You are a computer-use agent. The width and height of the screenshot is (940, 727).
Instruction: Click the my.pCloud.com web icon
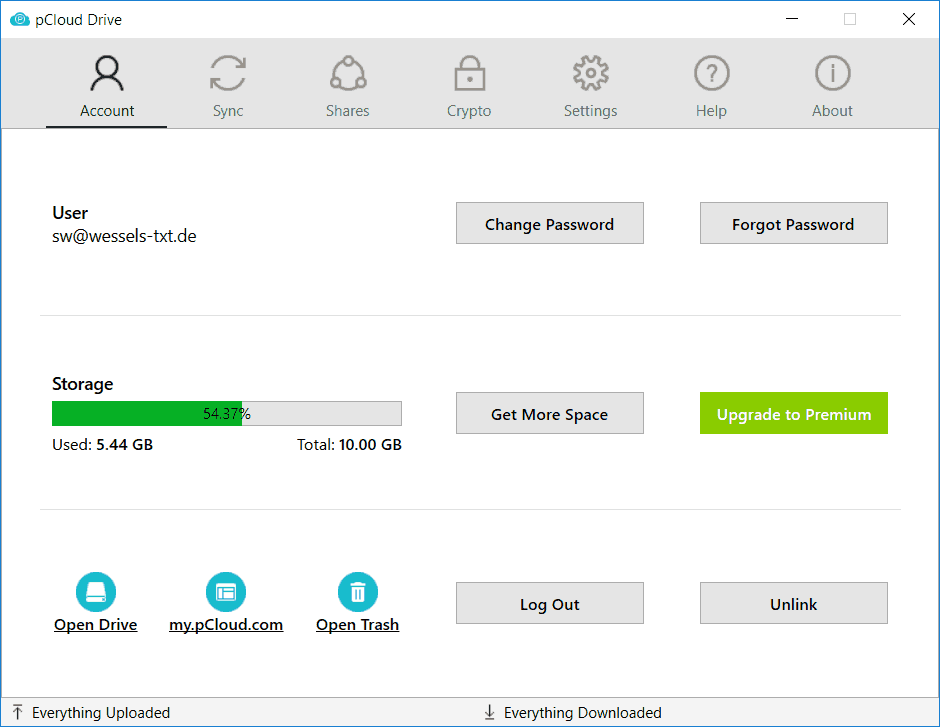226,592
